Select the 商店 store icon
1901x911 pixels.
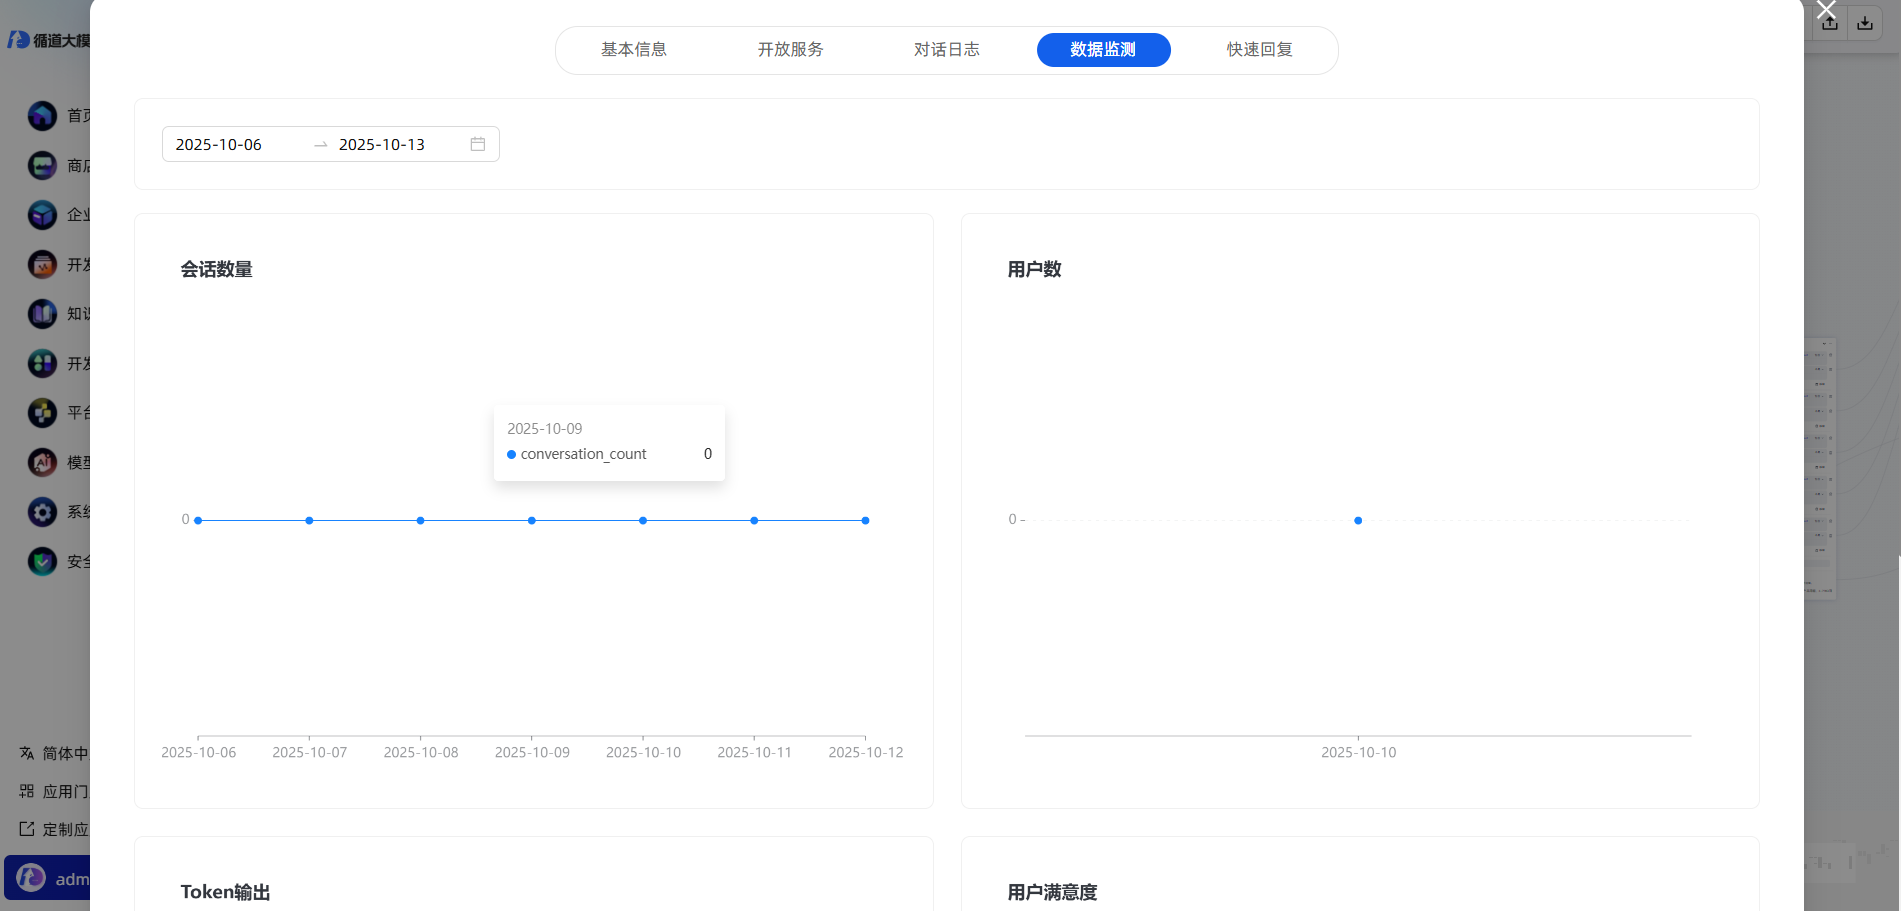[x=42, y=165]
